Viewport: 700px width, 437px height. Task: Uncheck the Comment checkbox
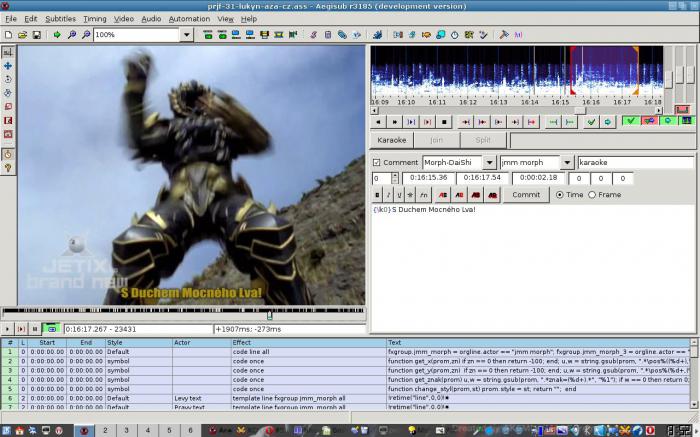click(x=376, y=162)
